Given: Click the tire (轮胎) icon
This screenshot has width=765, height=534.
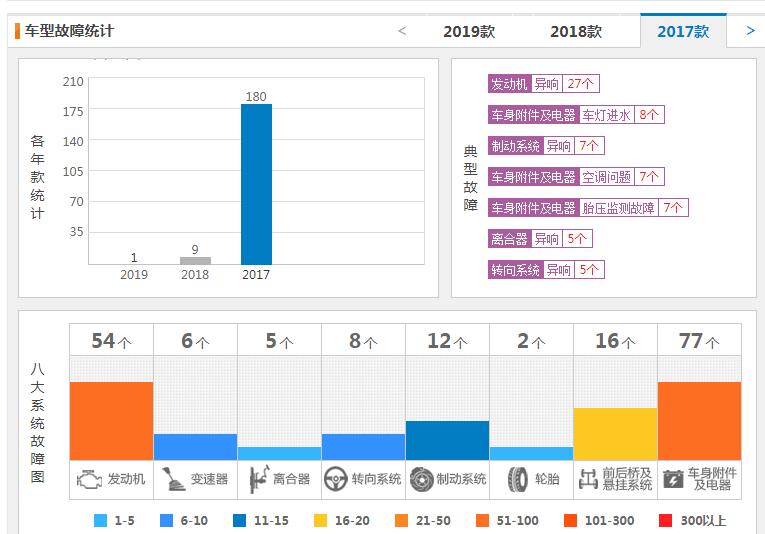Looking at the screenshot, I should (x=517, y=479).
